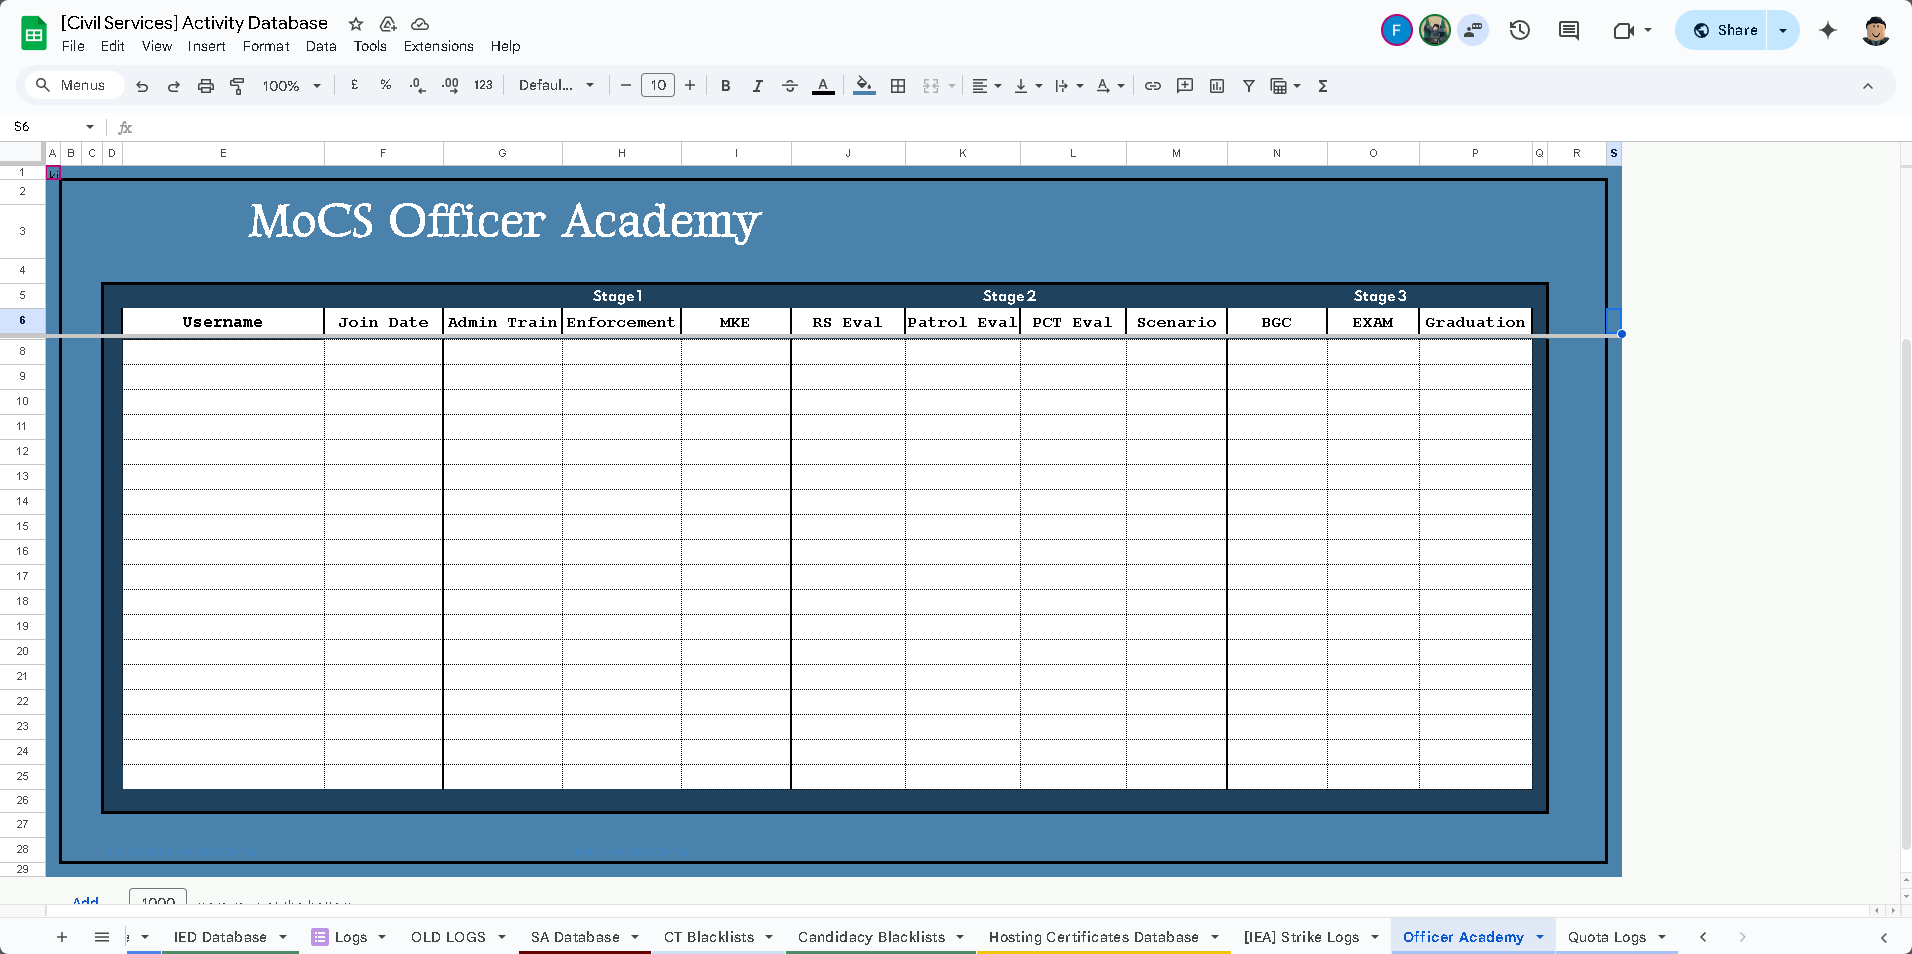Open horizontal align dropdown
Image resolution: width=1912 pixels, height=954 pixels.
[986, 86]
